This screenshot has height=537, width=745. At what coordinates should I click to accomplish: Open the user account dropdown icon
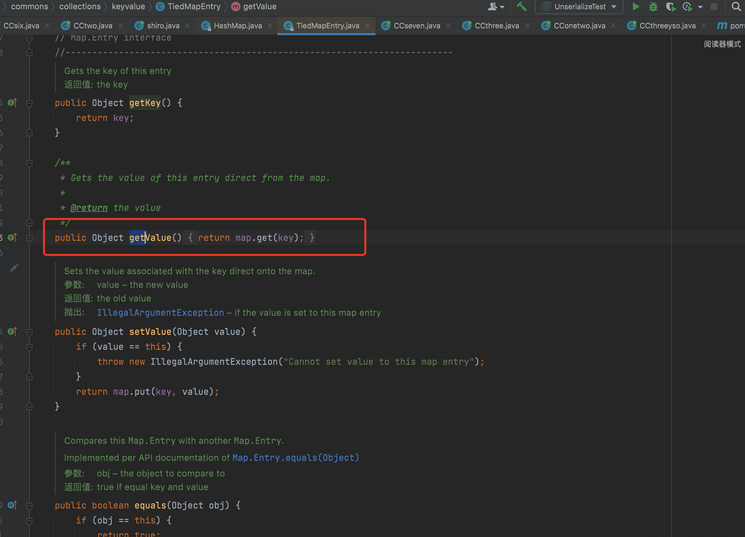tap(496, 7)
